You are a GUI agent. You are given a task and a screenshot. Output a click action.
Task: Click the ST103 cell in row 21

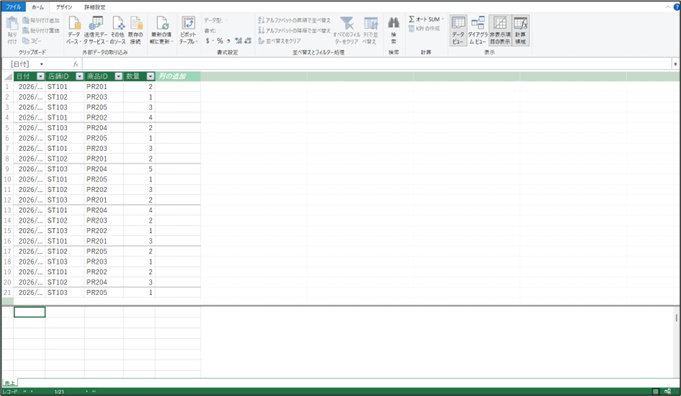pos(65,293)
